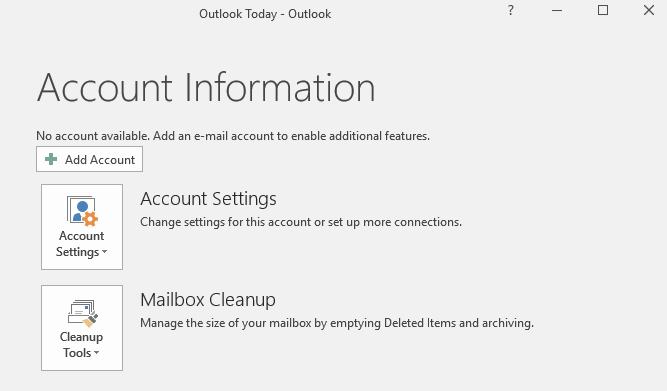Click the 'No account available' message text
This screenshot has height=391, width=667.
[x=233, y=136]
